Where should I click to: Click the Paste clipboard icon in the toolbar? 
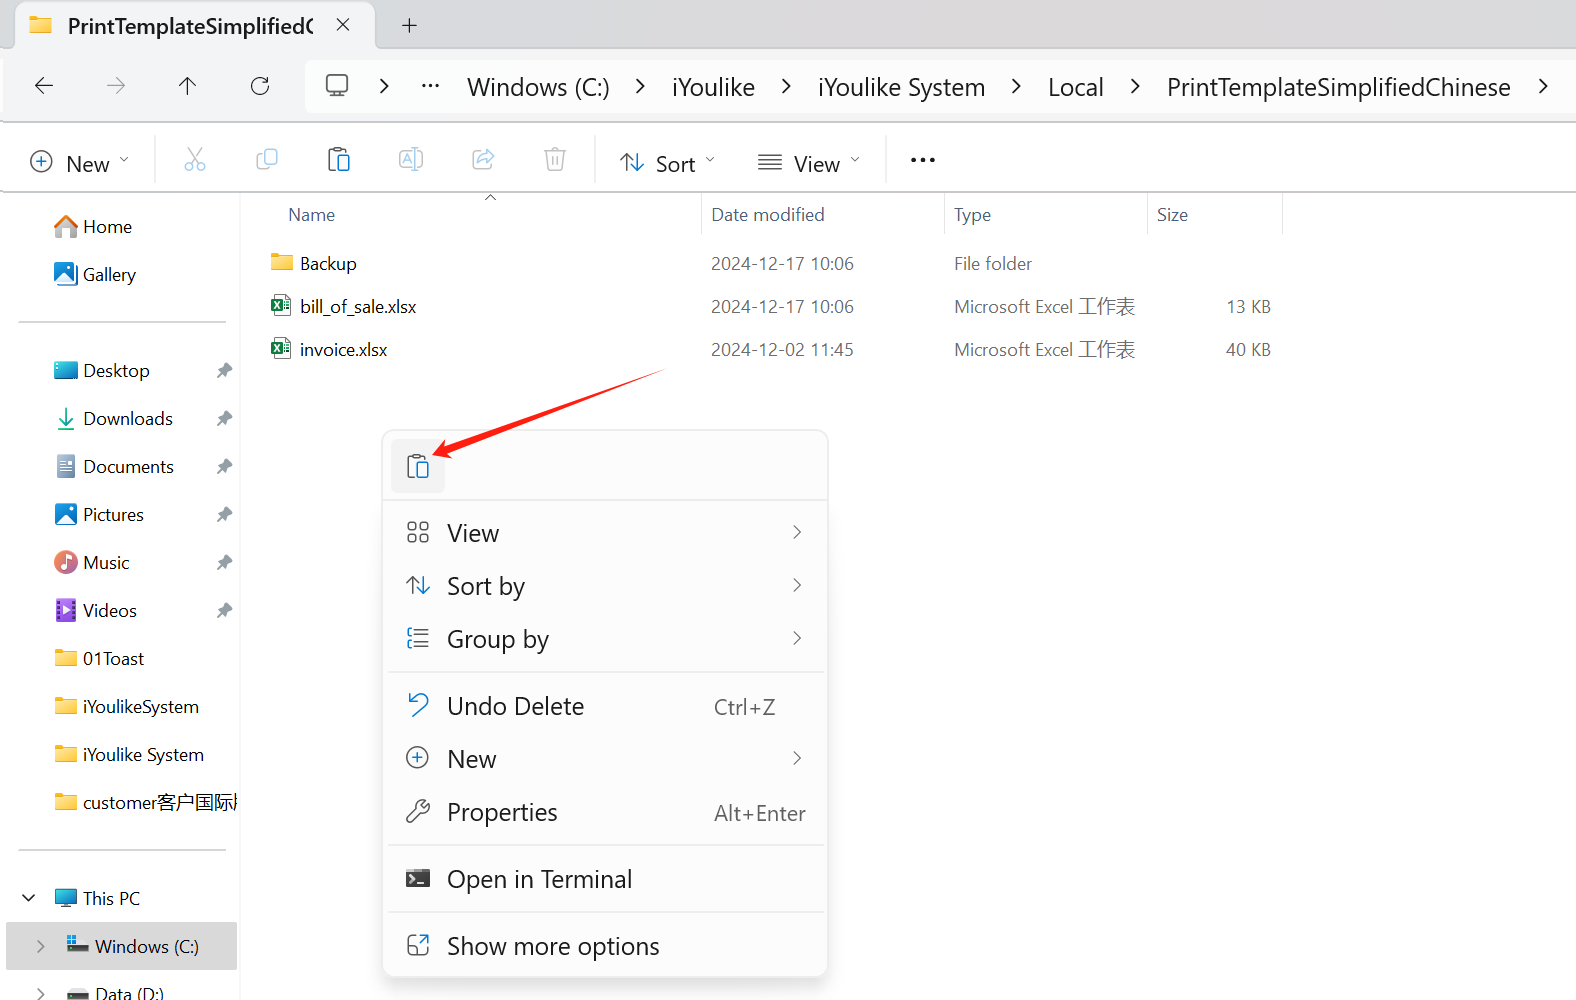coord(339,160)
